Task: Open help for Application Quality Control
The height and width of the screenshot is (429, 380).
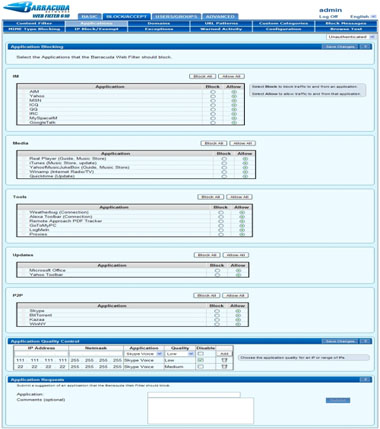Action: pyautogui.click(x=366, y=341)
